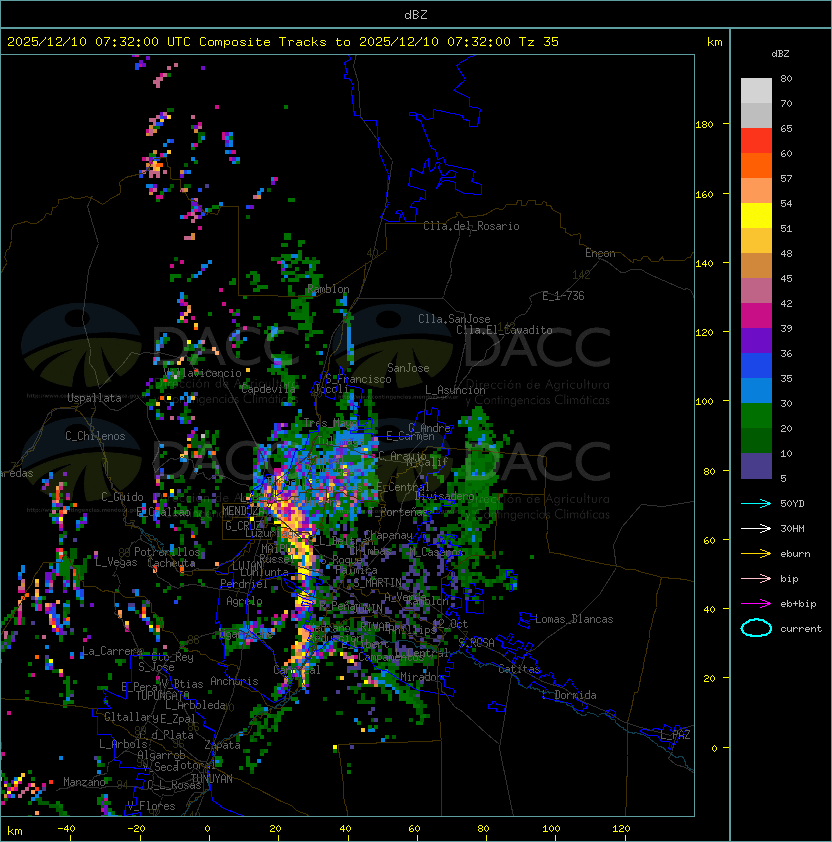The width and height of the screenshot is (832, 842).
Task: Select the magenta swatch in the dBZ scale
Action: [756, 316]
